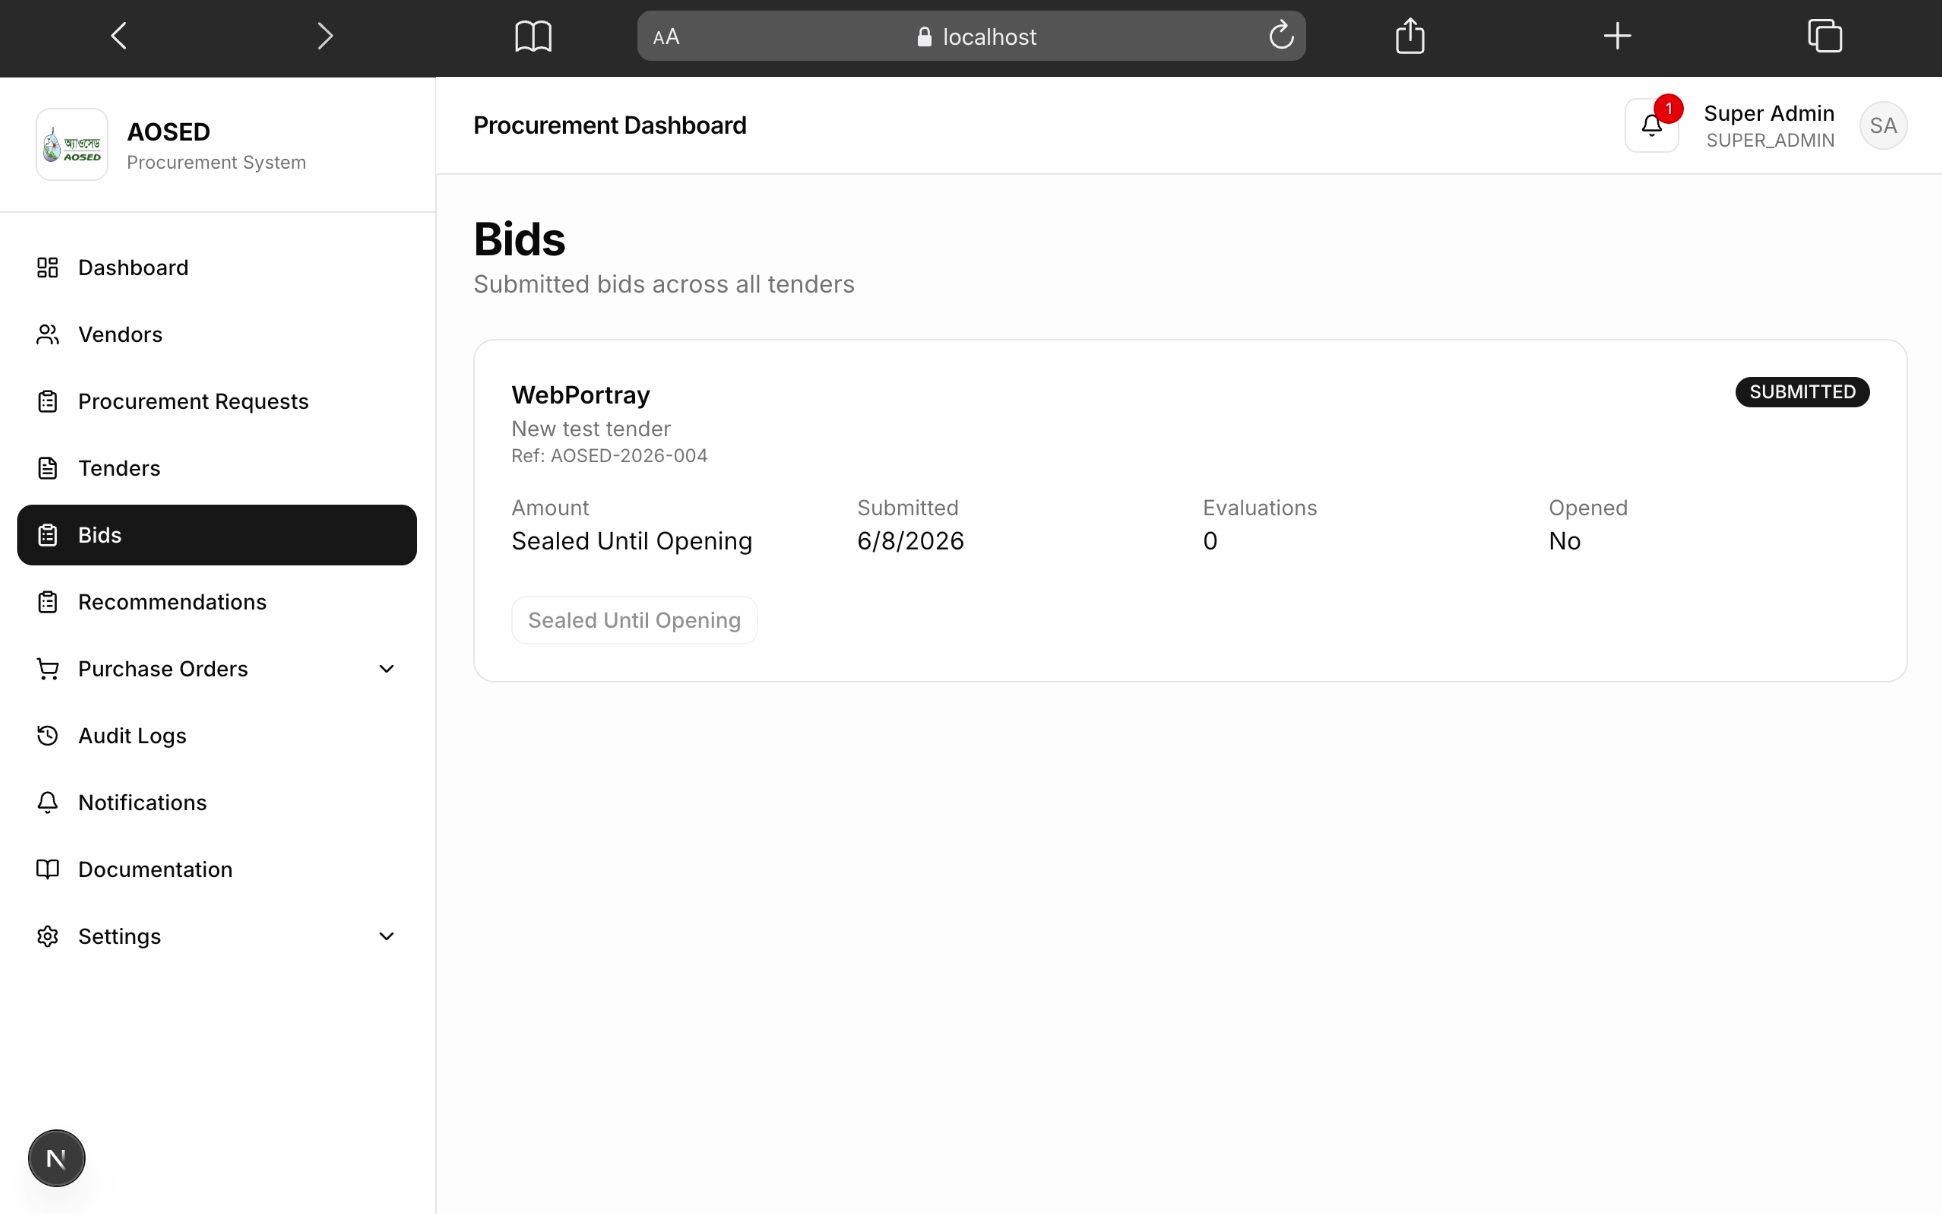Screen dimensions: 1942x1214
Task: Click the Recommendations clipboard icon
Action: pyautogui.click(x=47, y=602)
